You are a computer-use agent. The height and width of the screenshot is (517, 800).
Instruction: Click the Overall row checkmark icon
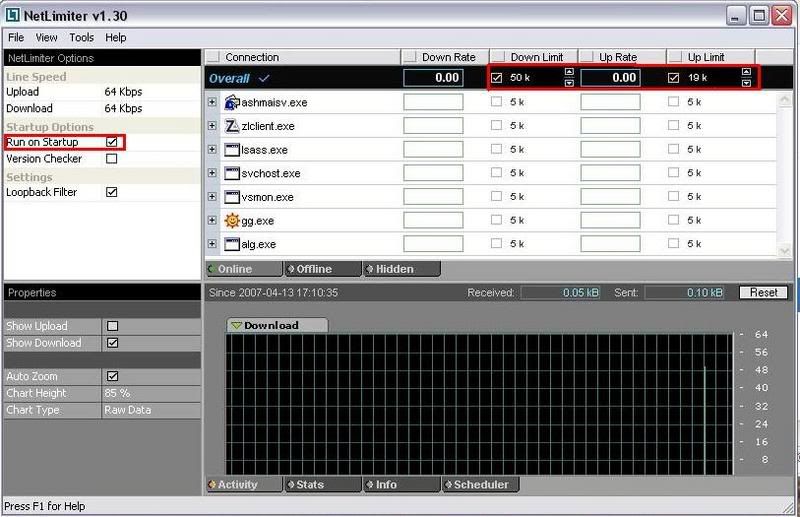point(264,78)
